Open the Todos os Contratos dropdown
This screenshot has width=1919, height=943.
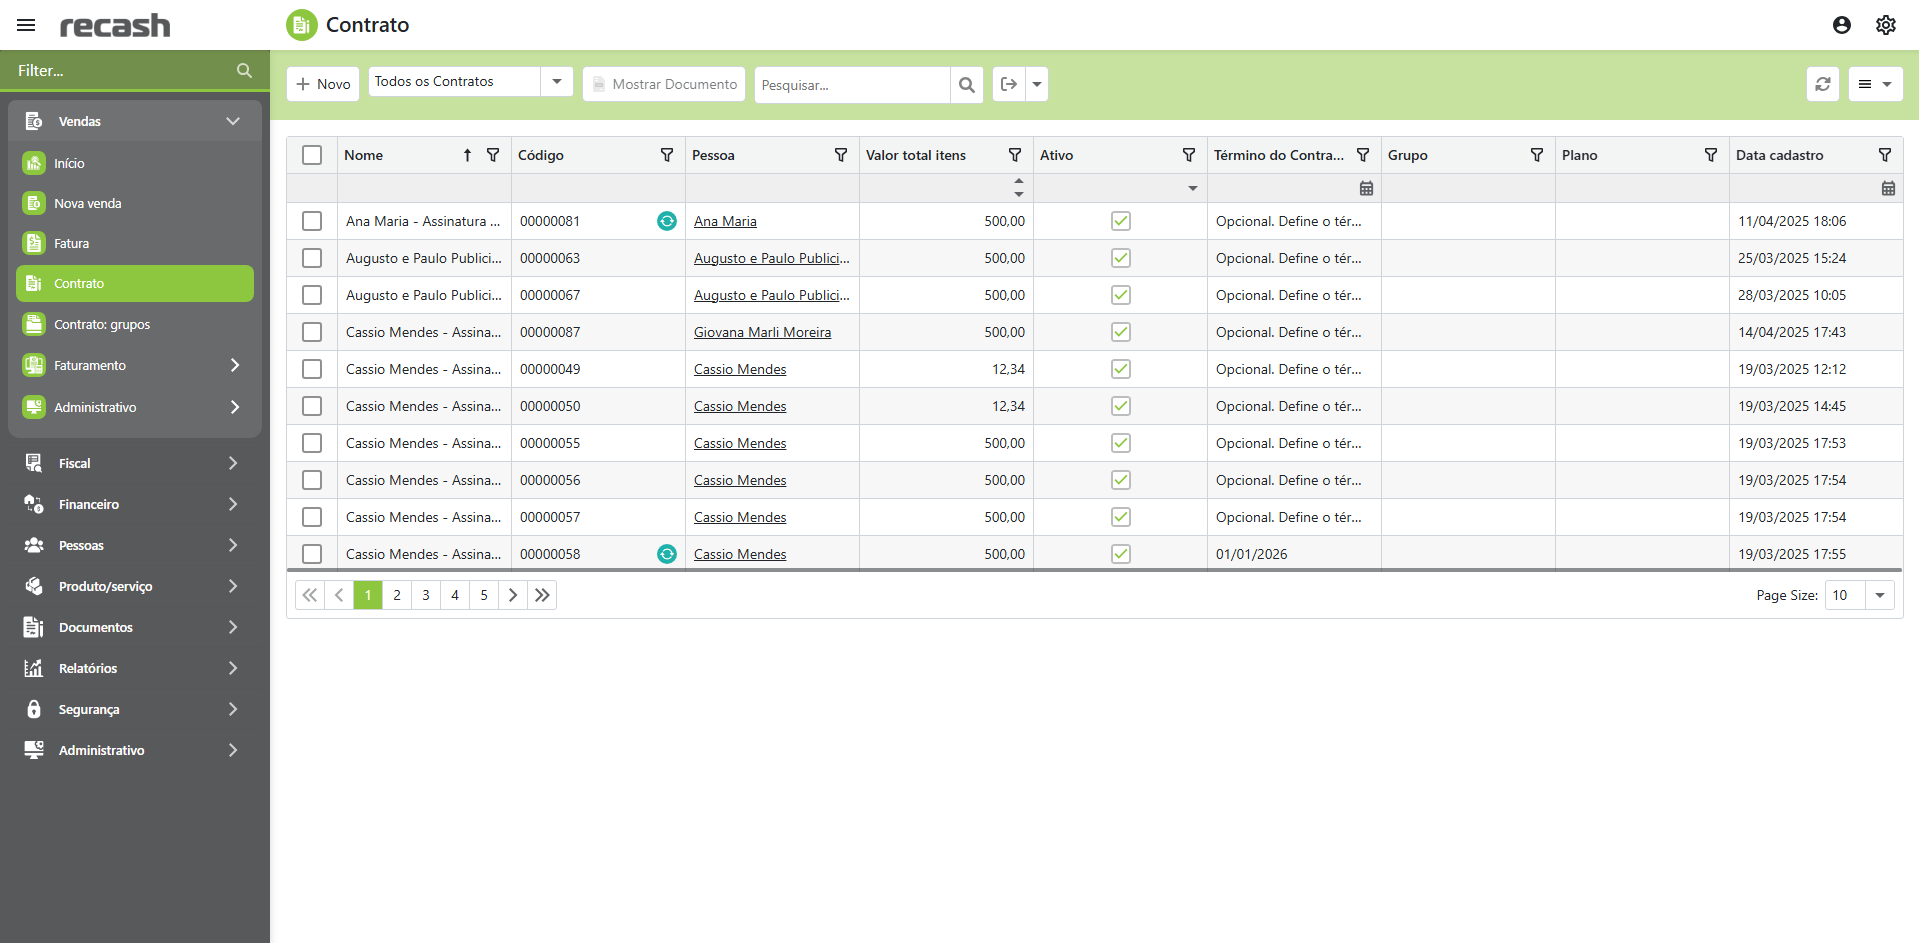556,82
